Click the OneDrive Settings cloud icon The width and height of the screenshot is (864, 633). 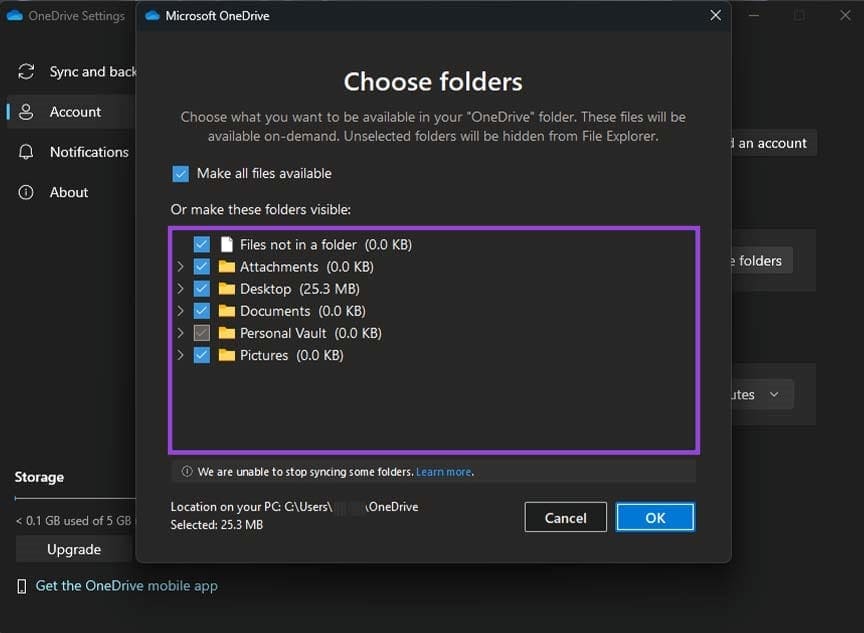tap(15, 15)
